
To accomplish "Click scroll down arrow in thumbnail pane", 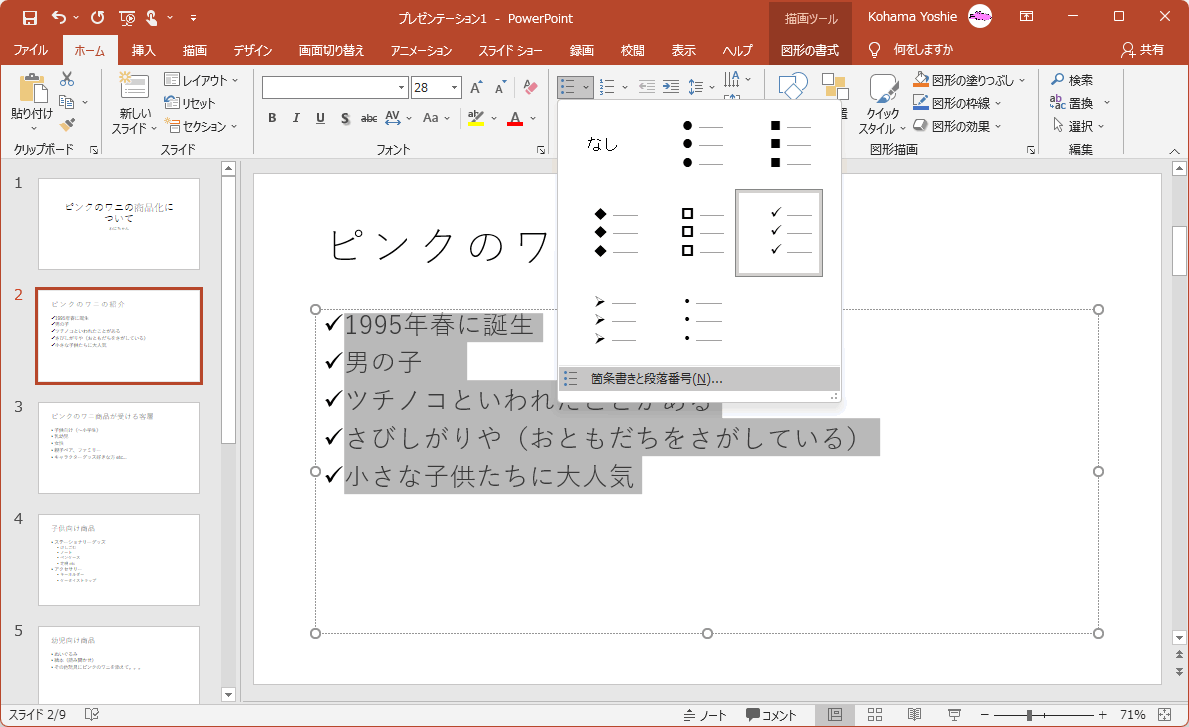I will click(x=228, y=694).
